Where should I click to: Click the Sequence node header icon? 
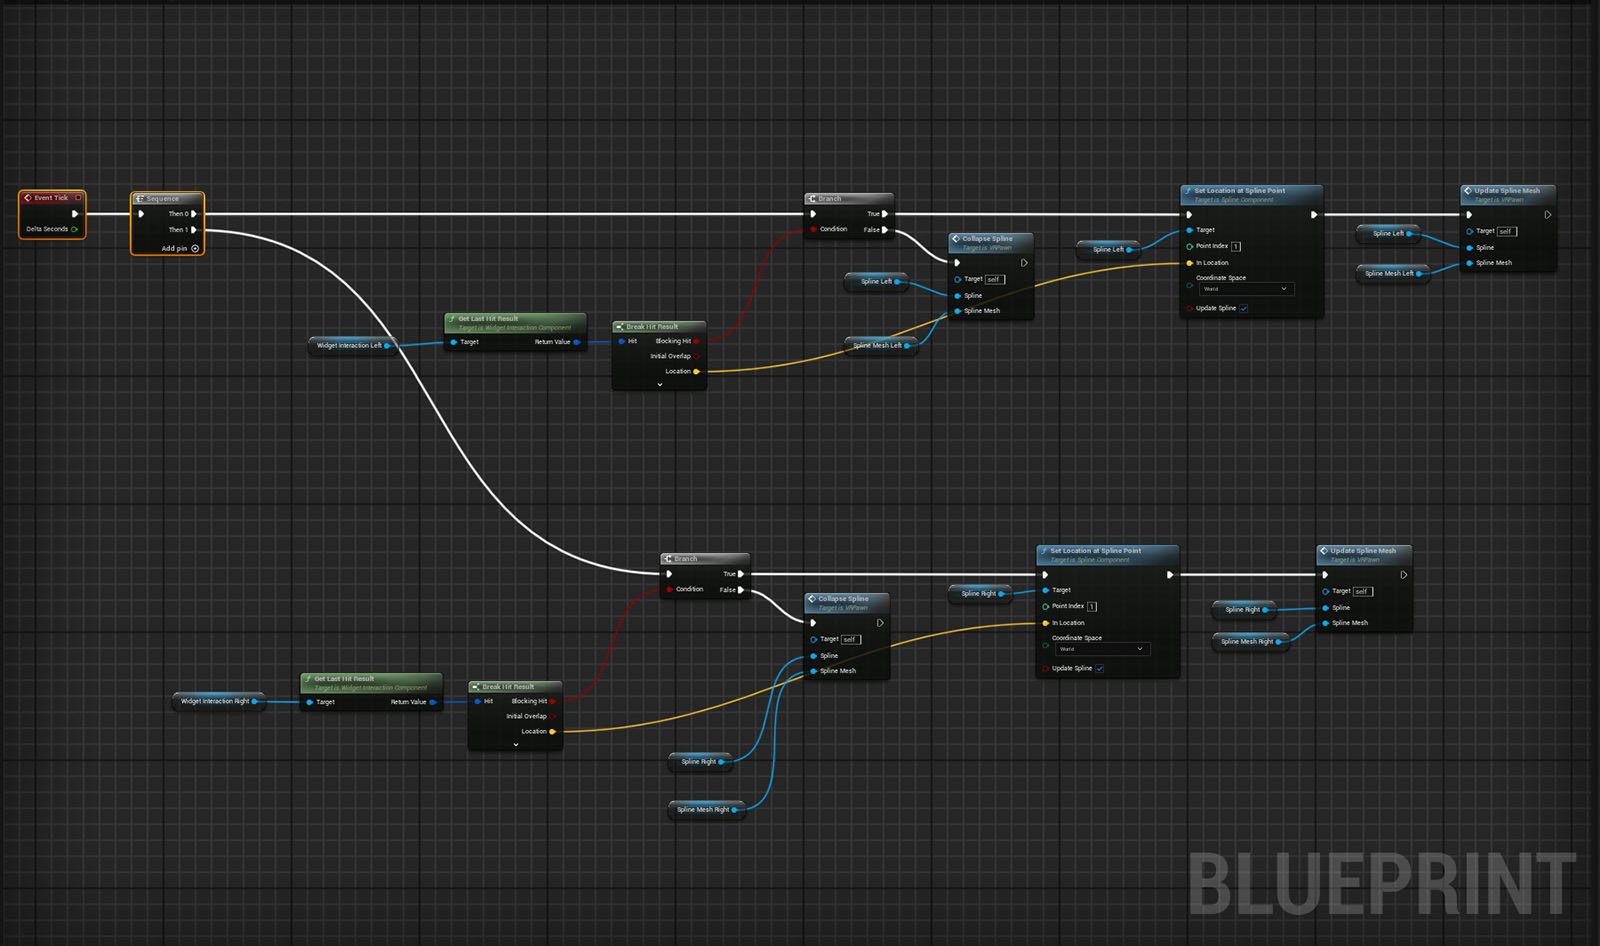pos(140,199)
